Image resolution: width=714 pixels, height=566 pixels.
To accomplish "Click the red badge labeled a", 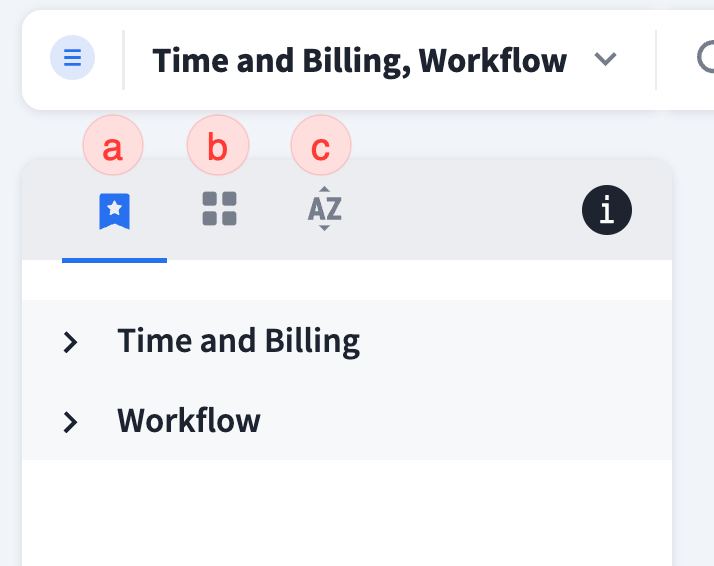I will (113, 148).
